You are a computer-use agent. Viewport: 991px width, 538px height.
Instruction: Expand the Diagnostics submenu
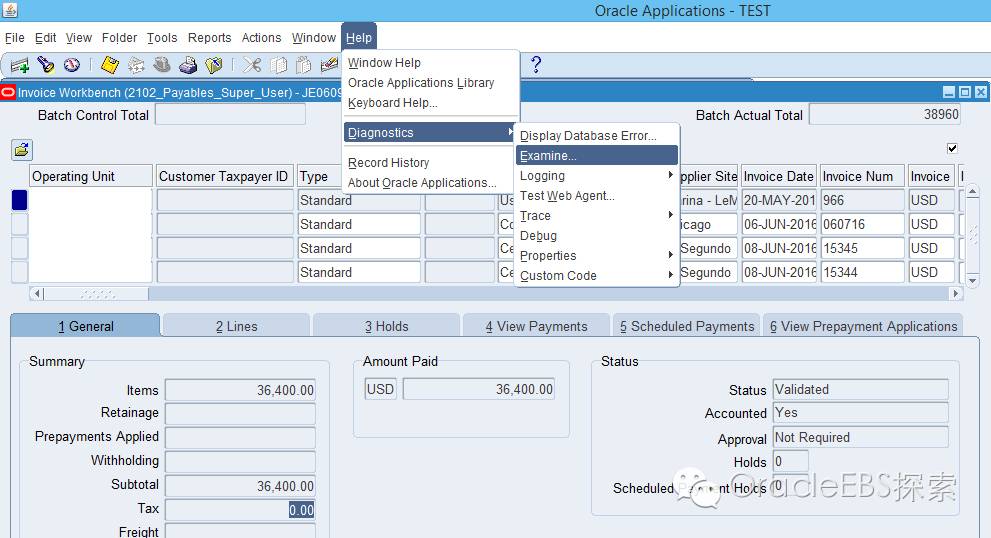pyautogui.click(x=430, y=133)
